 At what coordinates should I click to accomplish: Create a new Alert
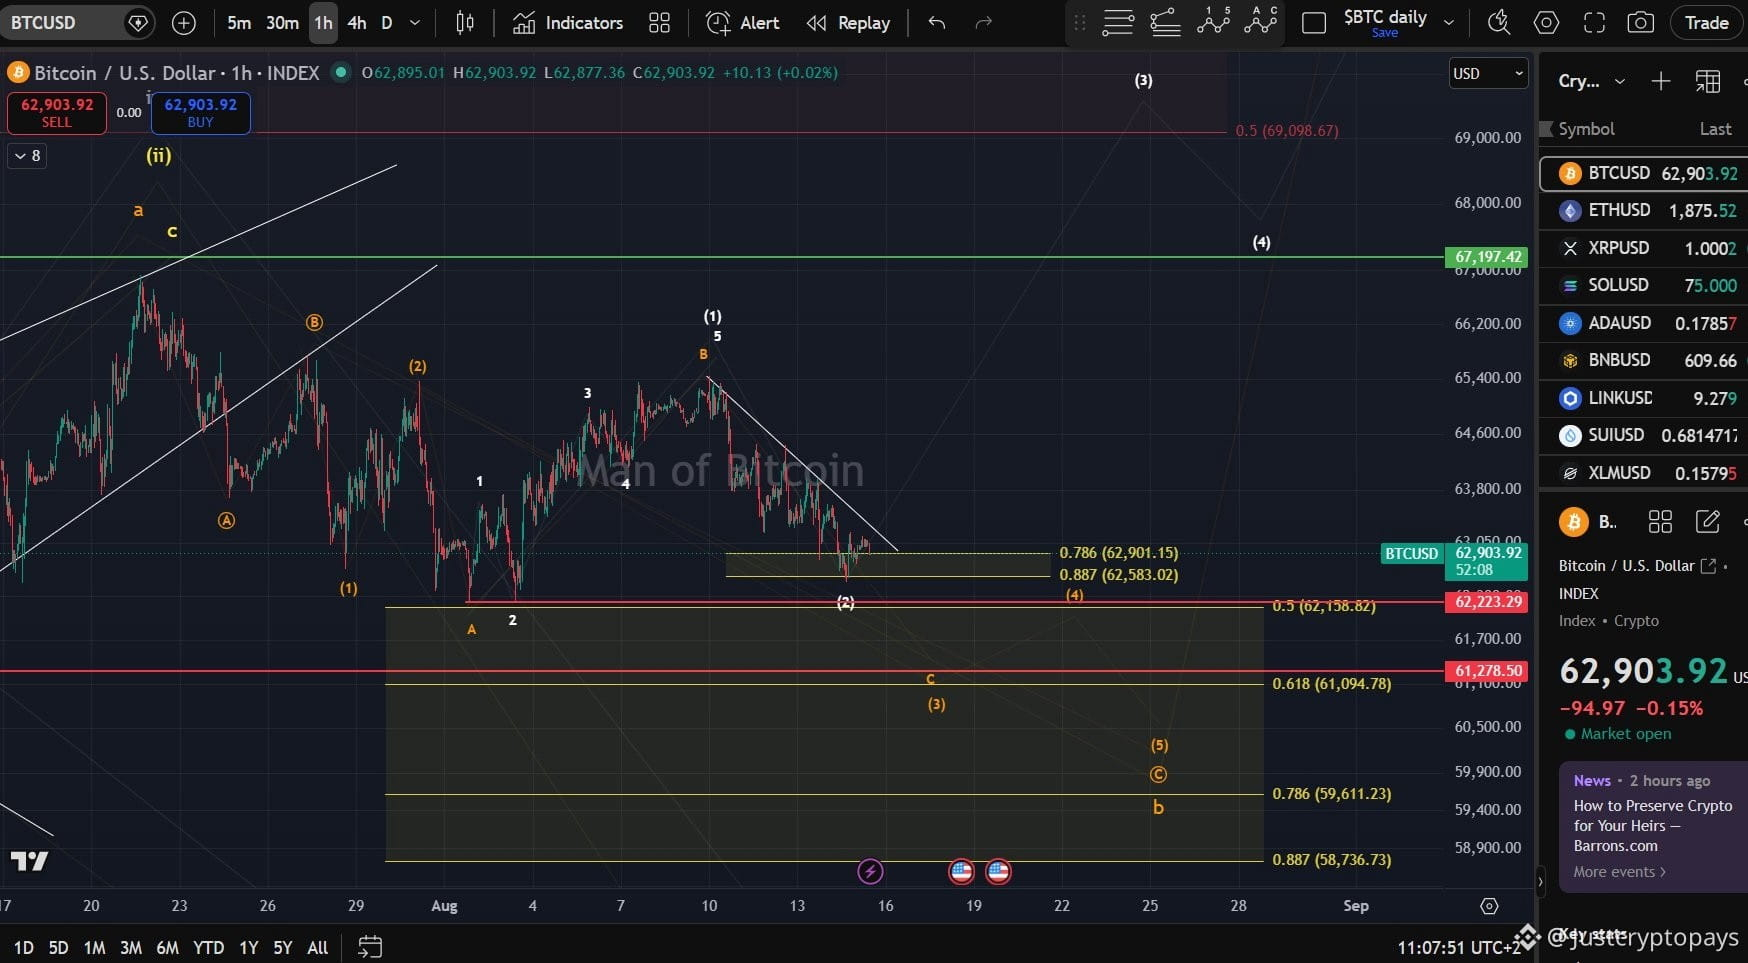(742, 22)
